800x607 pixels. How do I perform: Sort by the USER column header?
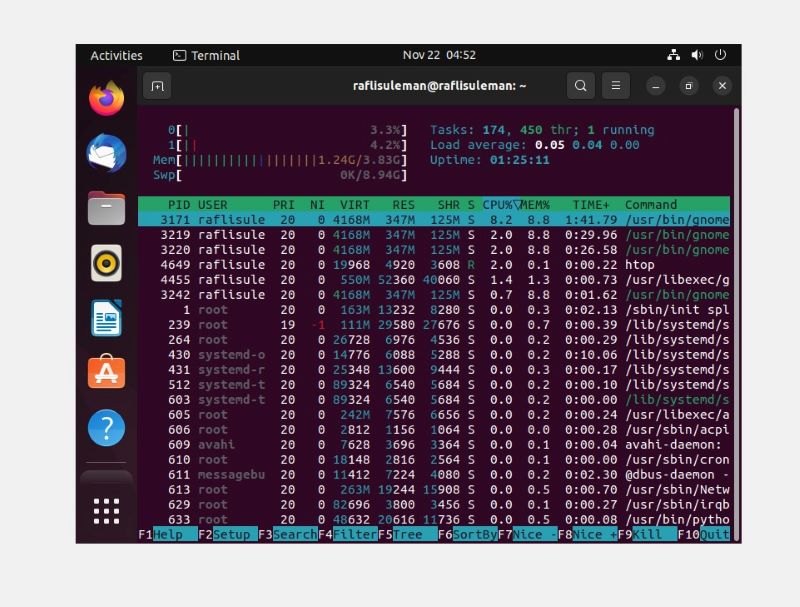(213, 205)
